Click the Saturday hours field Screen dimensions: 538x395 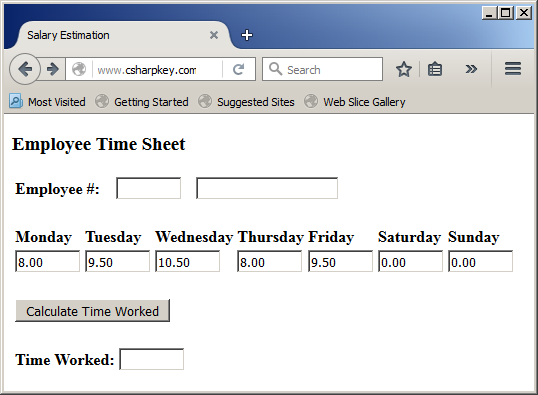(x=410, y=261)
